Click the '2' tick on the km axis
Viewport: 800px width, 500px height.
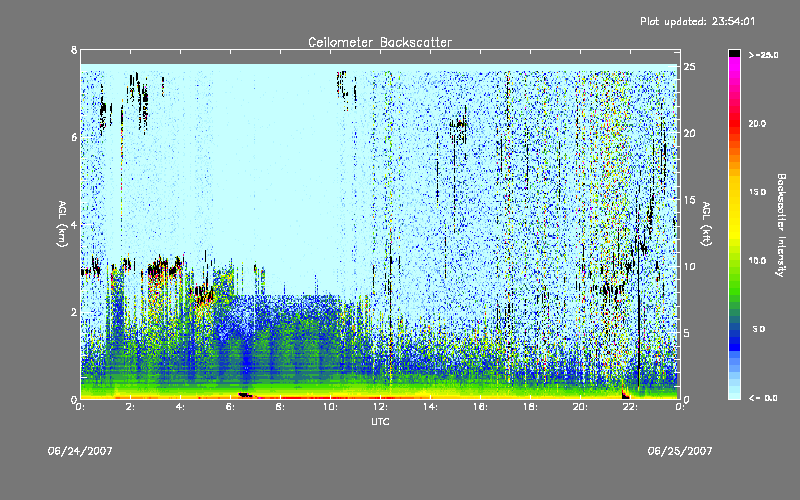tap(74, 312)
